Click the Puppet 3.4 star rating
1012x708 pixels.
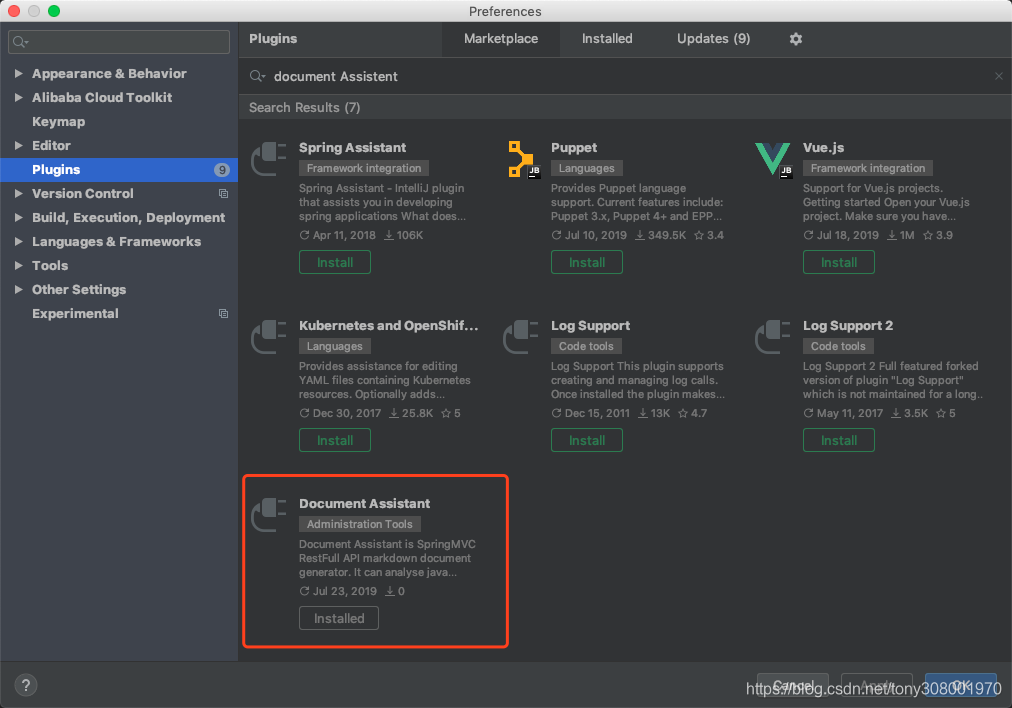(x=709, y=236)
